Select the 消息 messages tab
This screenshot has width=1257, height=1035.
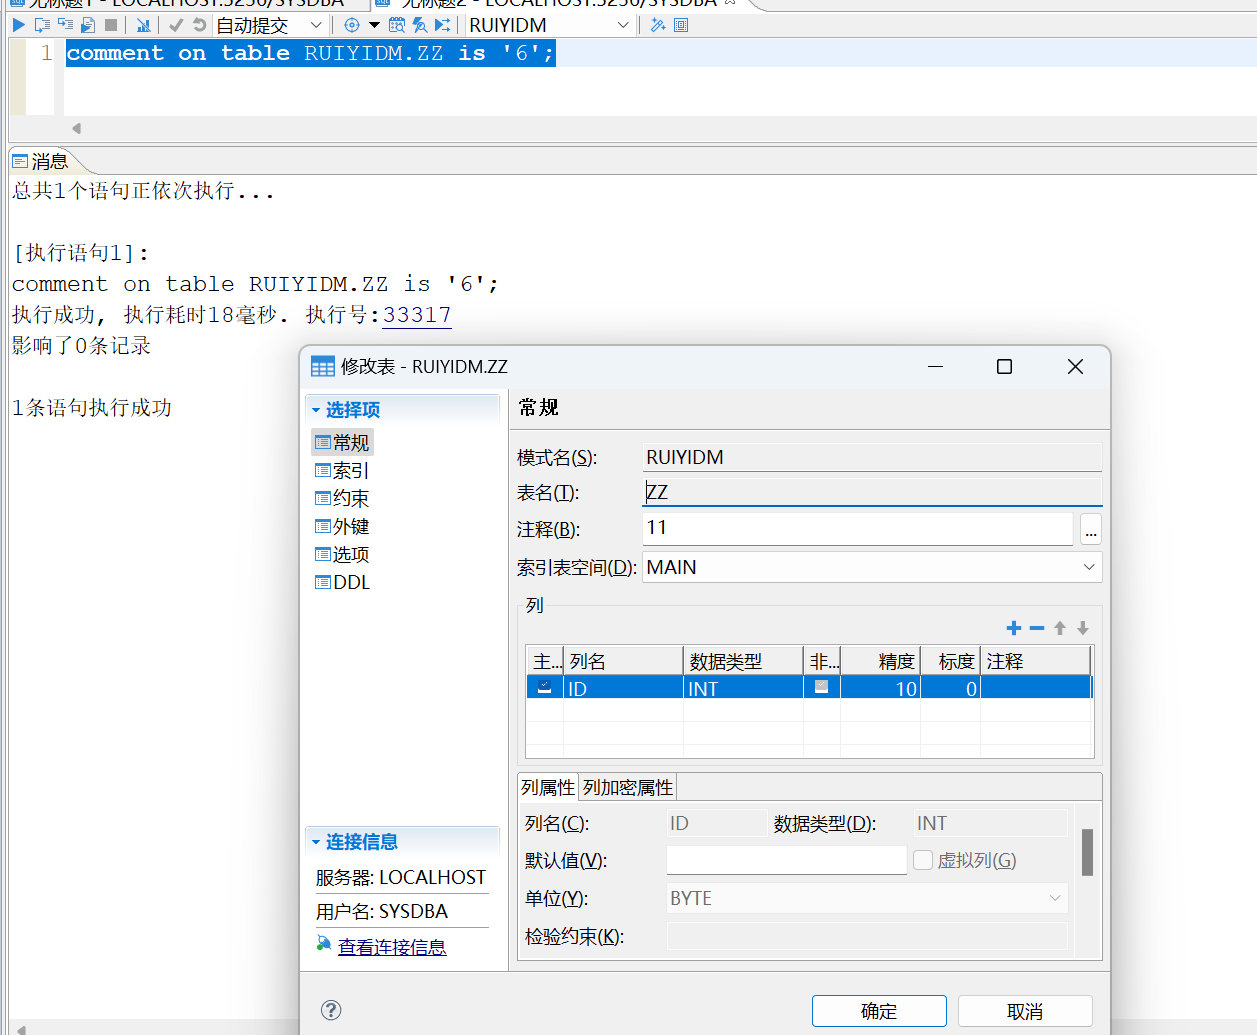pyautogui.click(x=41, y=161)
